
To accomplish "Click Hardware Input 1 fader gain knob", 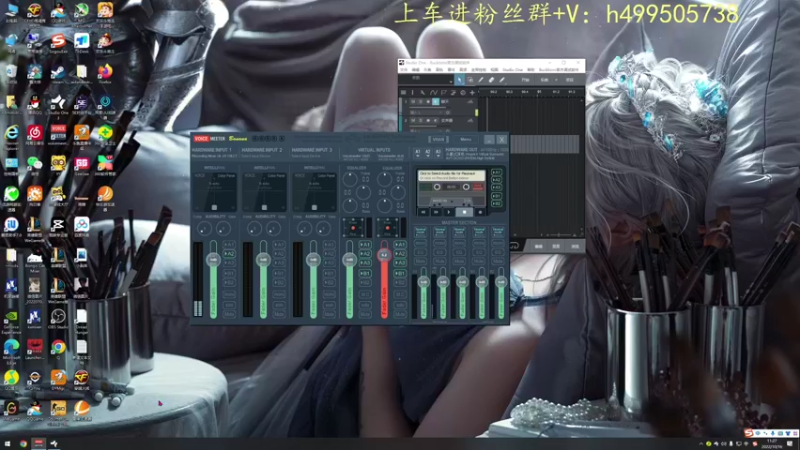I will [213, 260].
